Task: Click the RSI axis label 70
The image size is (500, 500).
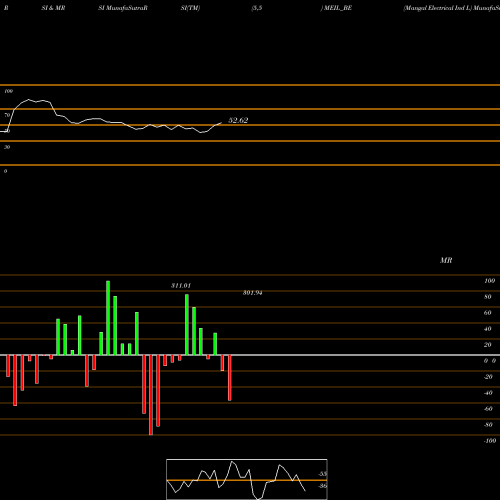Action: (x=7, y=115)
